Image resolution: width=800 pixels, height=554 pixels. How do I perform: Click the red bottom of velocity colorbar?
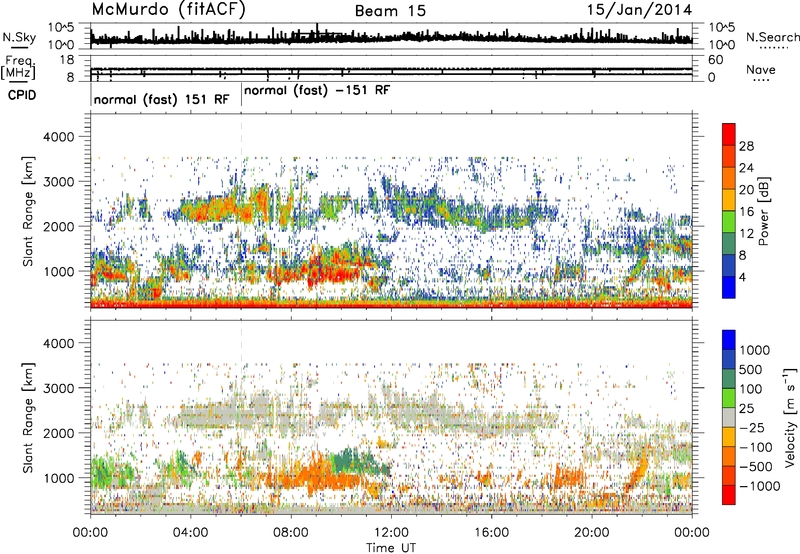click(729, 495)
